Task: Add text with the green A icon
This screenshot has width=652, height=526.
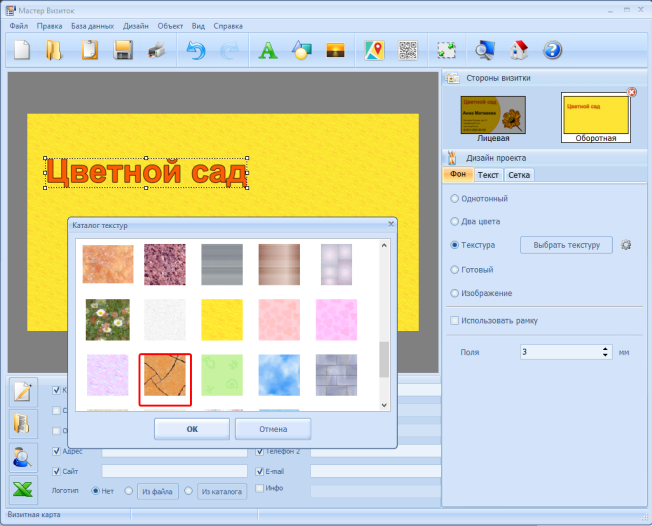Action: point(268,50)
